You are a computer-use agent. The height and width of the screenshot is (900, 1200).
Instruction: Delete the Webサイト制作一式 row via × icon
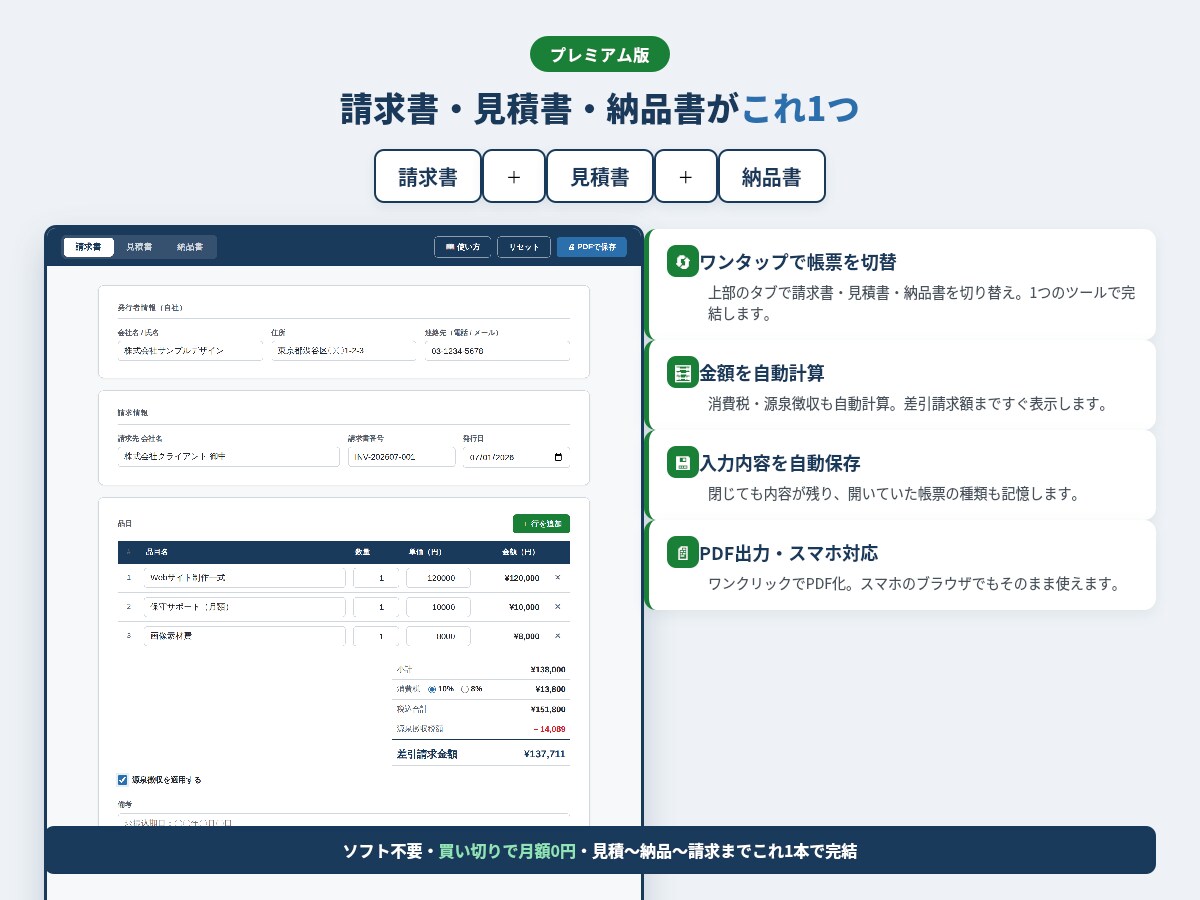tap(558, 578)
